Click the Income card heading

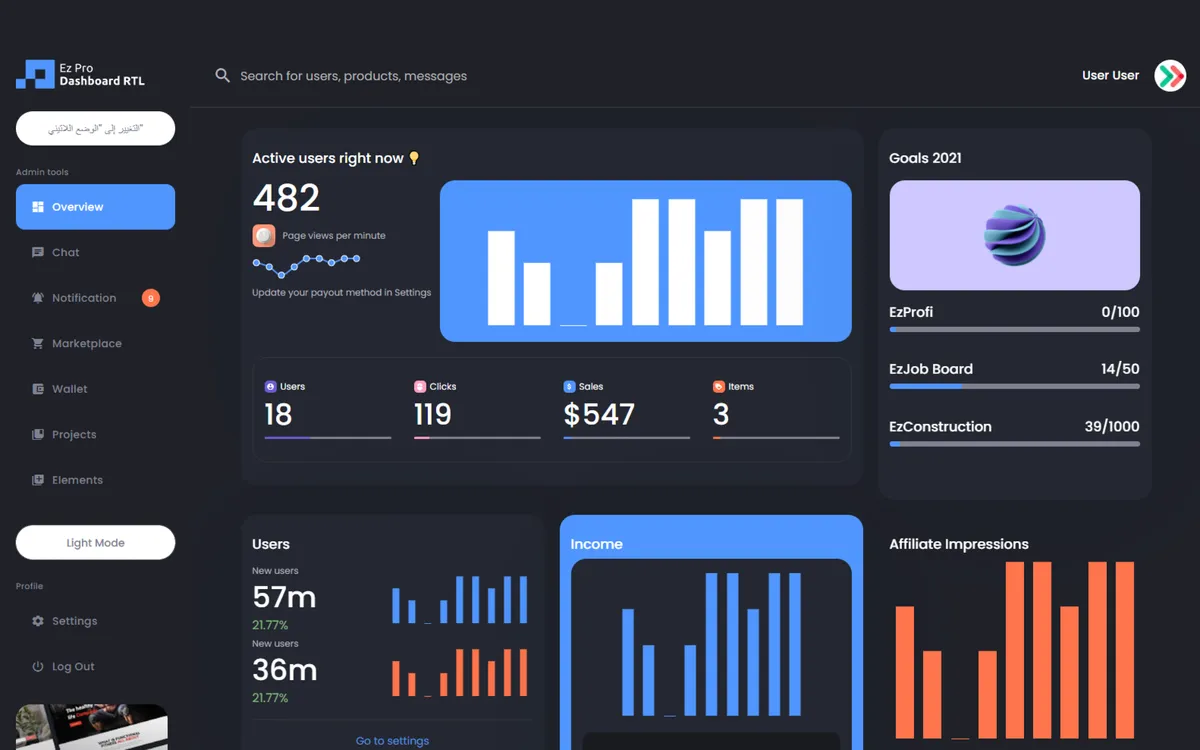(596, 544)
